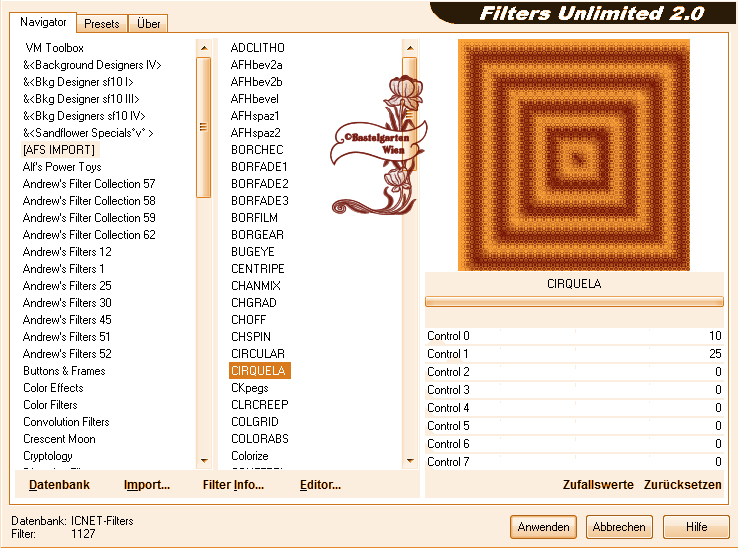Select &<Background Designers IV> category
Viewport: 738px width, 548px height.
pyautogui.click(x=92, y=65)
